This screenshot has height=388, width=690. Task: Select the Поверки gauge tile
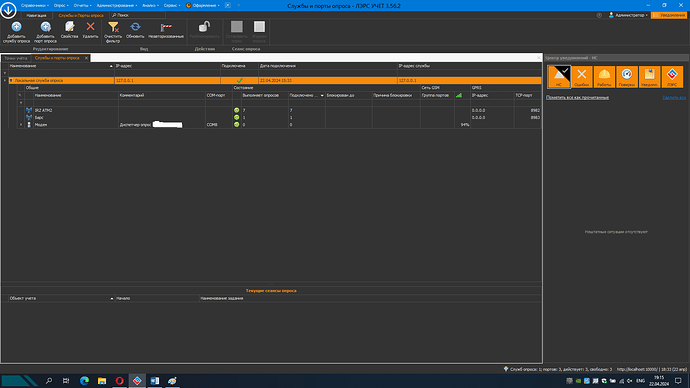[627, 77]
